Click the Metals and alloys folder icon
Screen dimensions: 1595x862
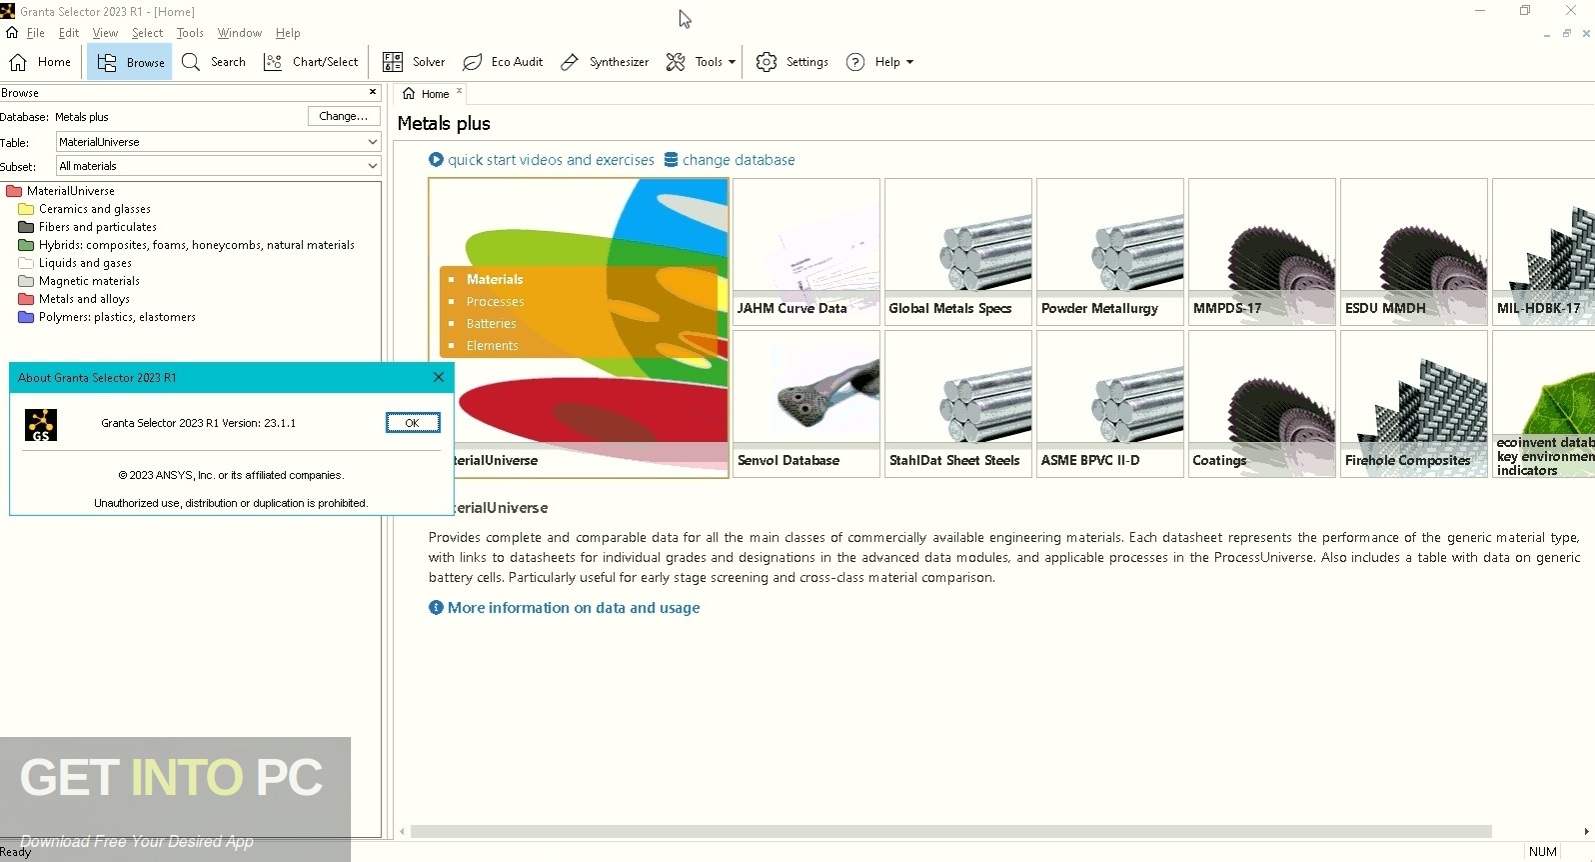(26, 299)
